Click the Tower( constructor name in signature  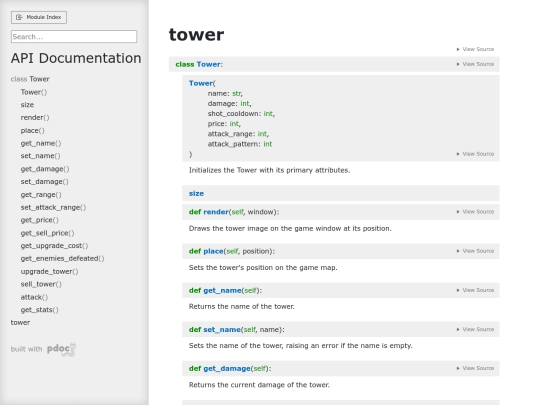point(201,83)
